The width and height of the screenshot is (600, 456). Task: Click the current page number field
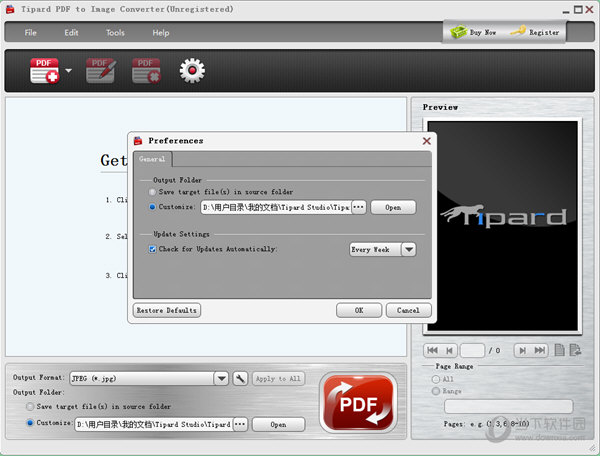pos(472,350)
